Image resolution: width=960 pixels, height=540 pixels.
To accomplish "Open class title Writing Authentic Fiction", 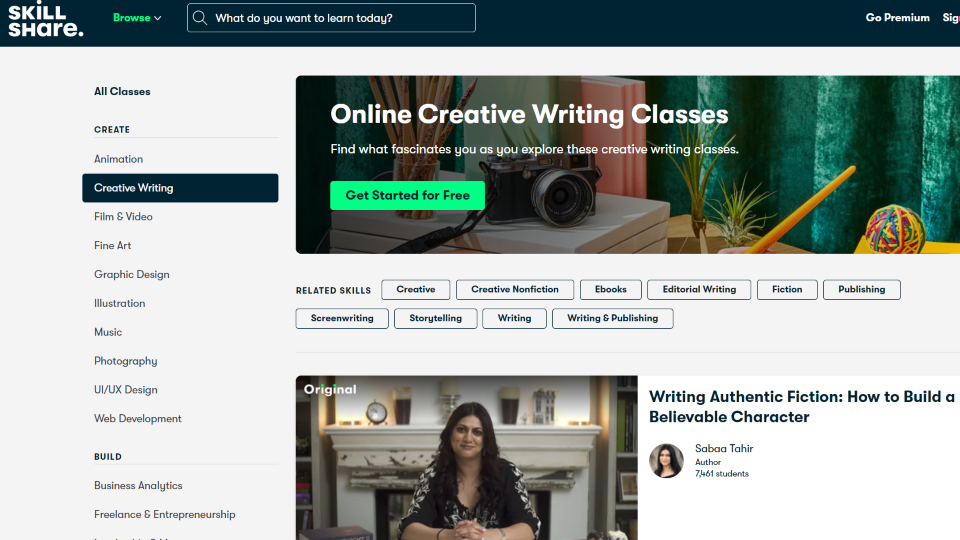I will [x=801, y=407].
